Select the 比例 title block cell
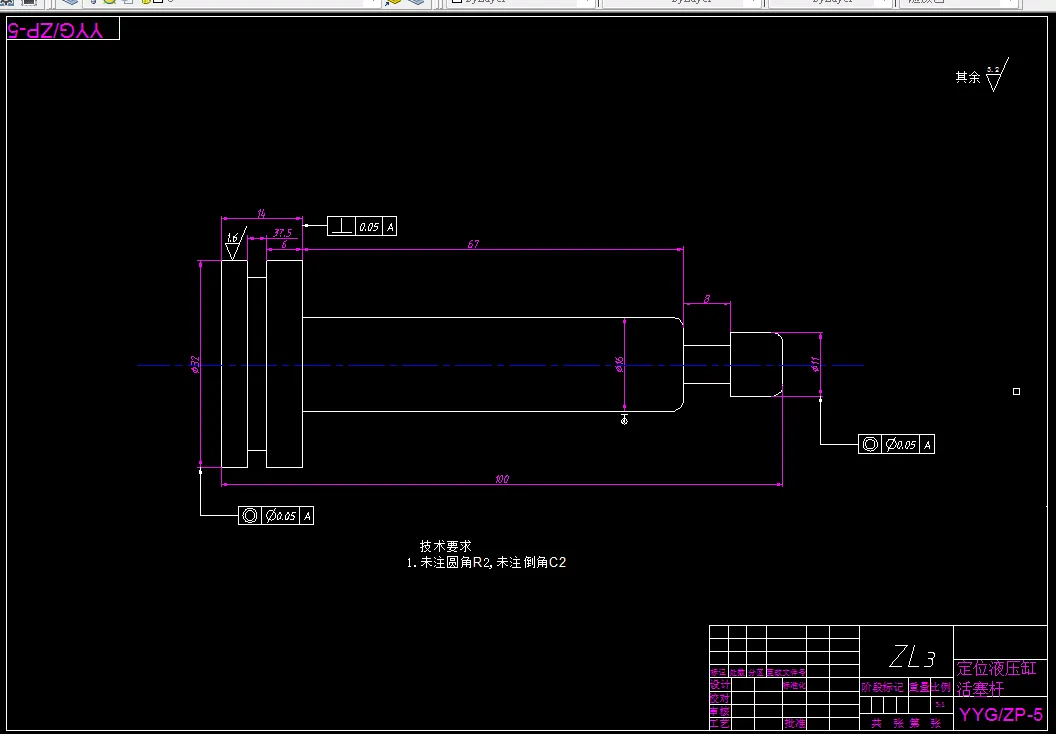 [x=941, y=688]
